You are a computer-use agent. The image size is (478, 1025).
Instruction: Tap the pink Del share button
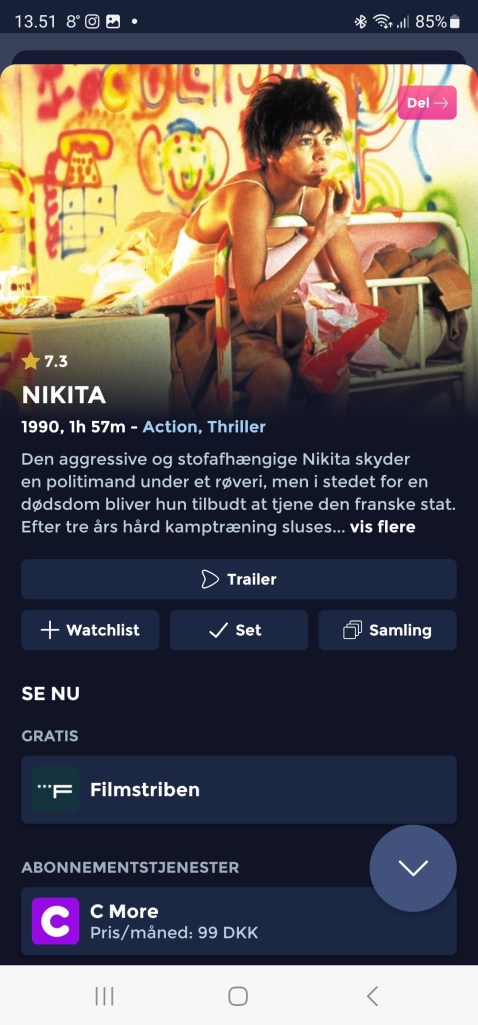pyautogui.click(x=427, y=103)
